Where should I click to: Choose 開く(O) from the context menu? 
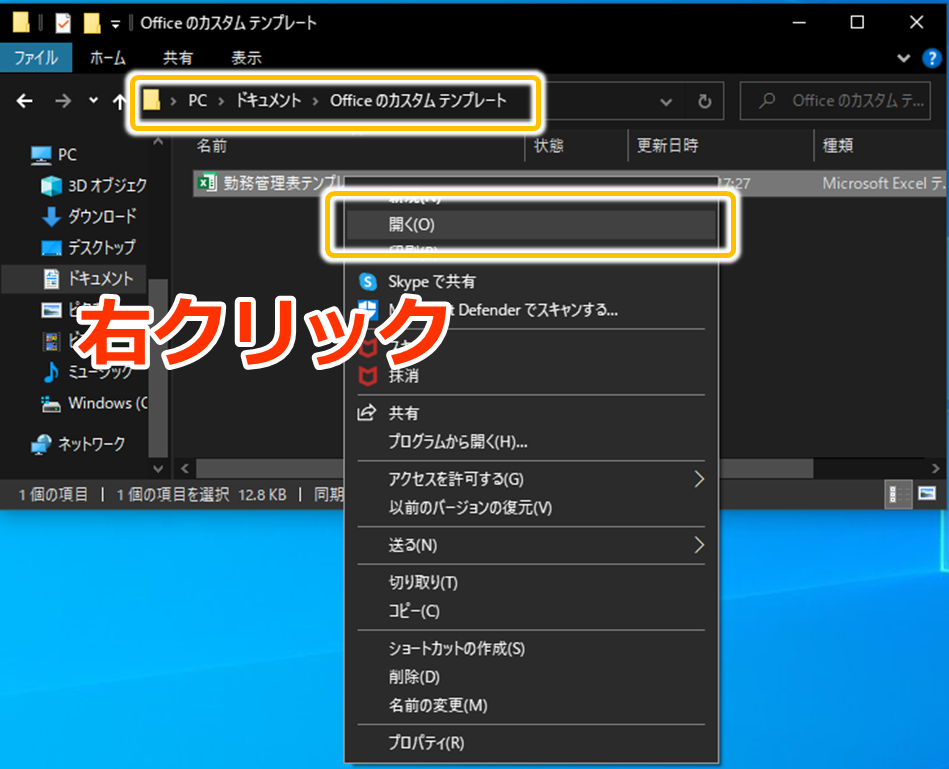point(411,225)
